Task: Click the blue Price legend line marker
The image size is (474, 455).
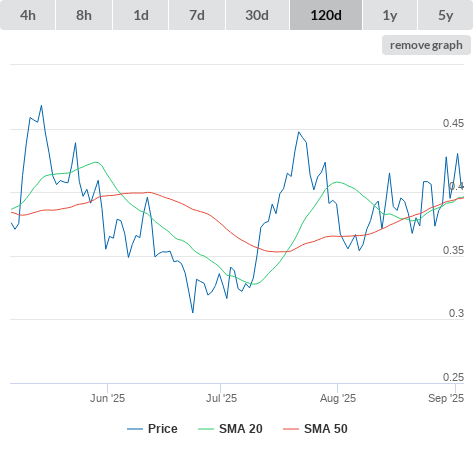Action: (x=135, y=429)
